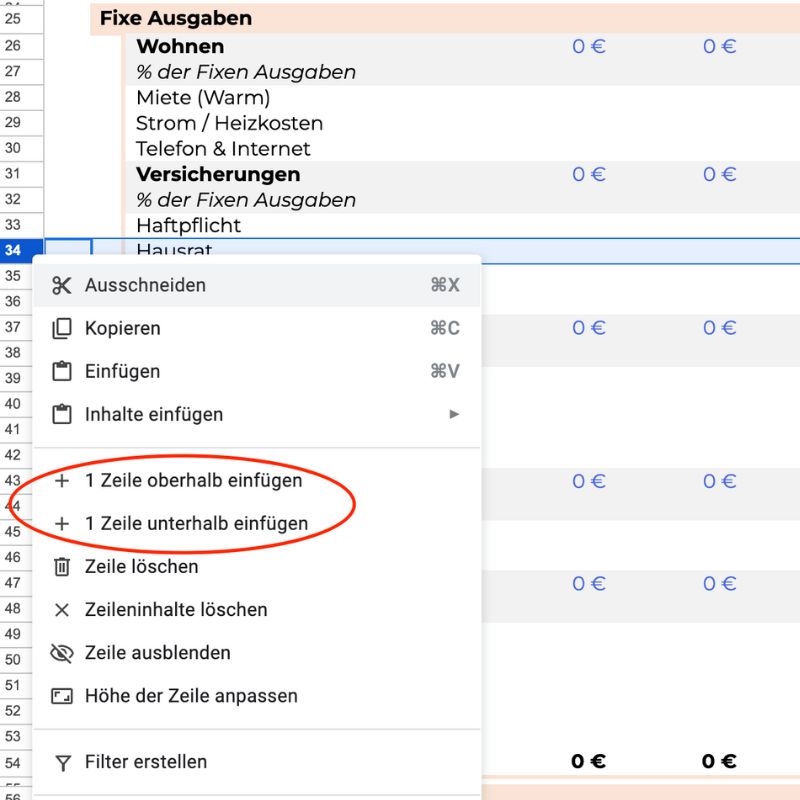This screenshot has height=800, width=800.
Task: Click the 'Haftpflicht' cell
Action: (x=189, y=226)
